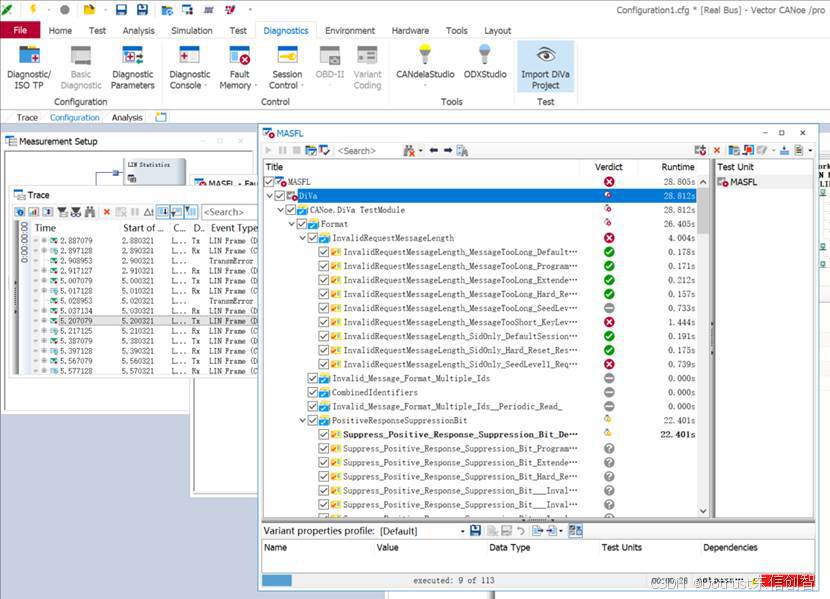830x599 pixels.
Task: Toggle the Invalid_Message_Format_Multiple_Ids checkbox
Action: (x=312, y=378)
